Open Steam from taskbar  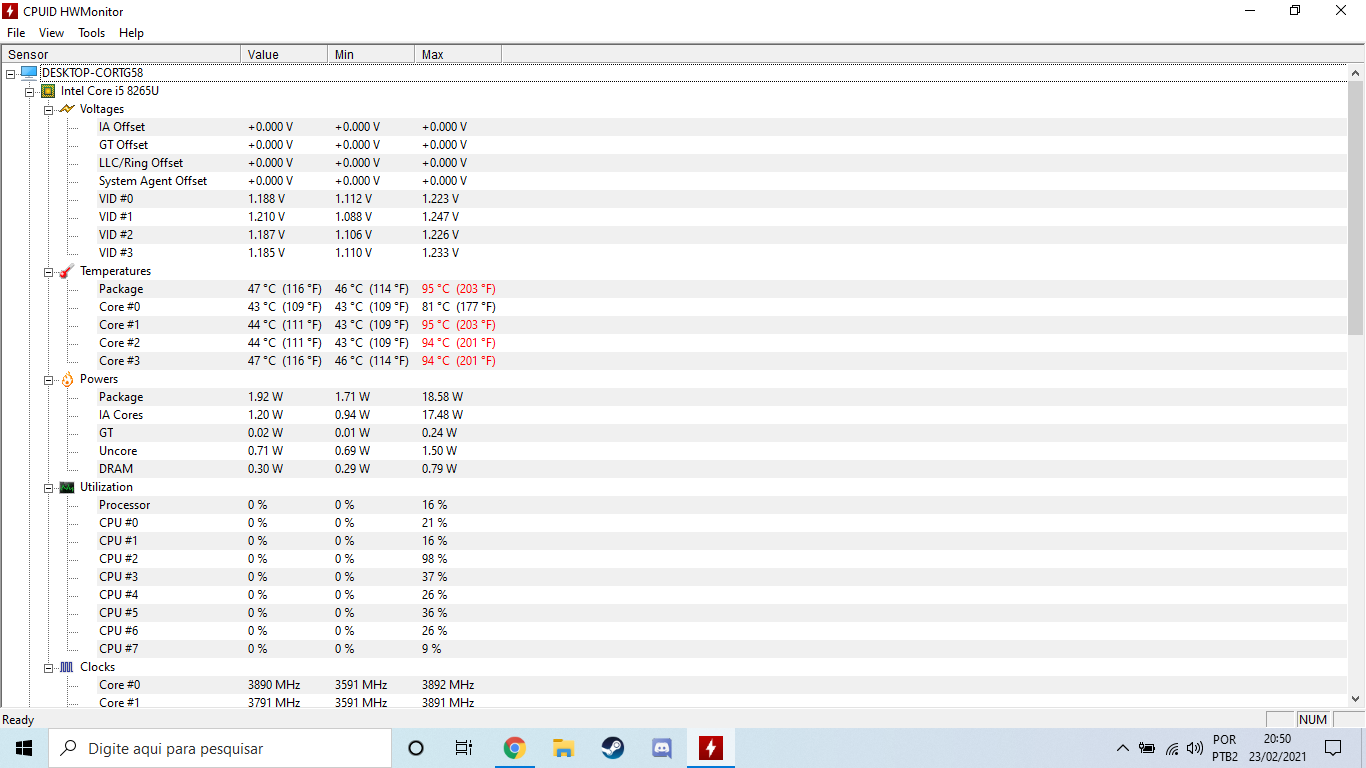(x=612, y=748)
